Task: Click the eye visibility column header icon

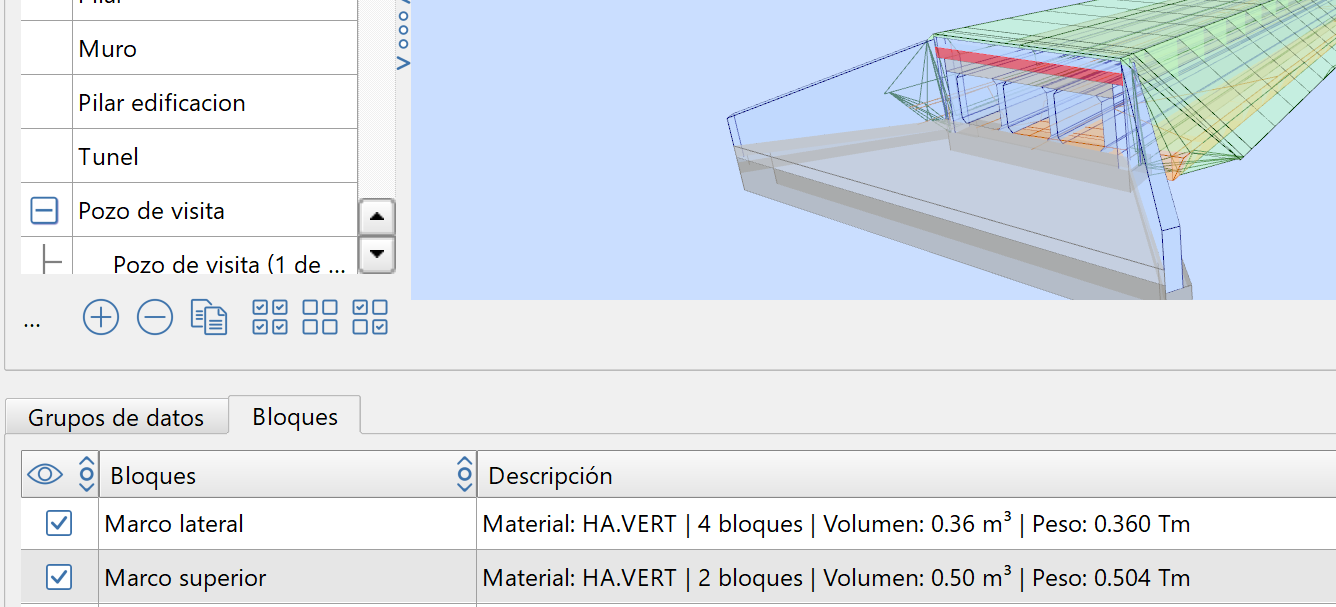Action: pos(45,475)
